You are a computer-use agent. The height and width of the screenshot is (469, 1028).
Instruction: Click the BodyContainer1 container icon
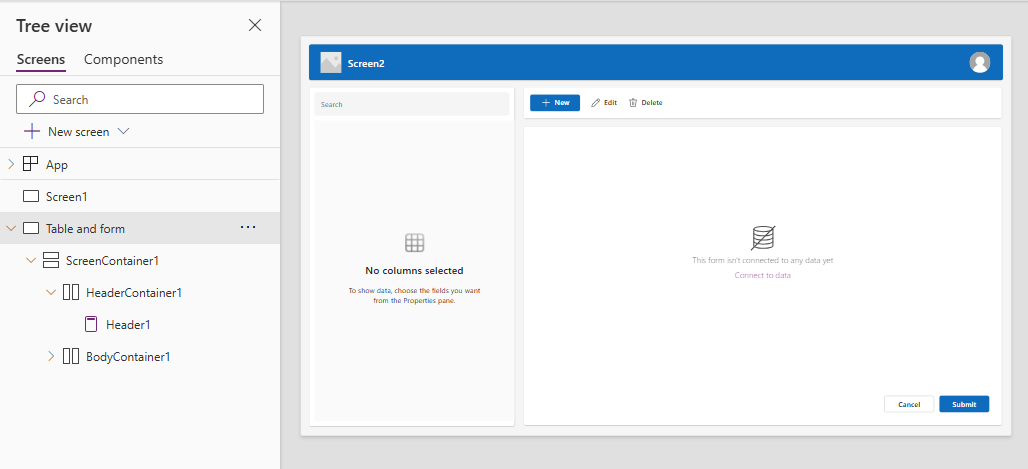pyautogui.click(x=71, y=357)
